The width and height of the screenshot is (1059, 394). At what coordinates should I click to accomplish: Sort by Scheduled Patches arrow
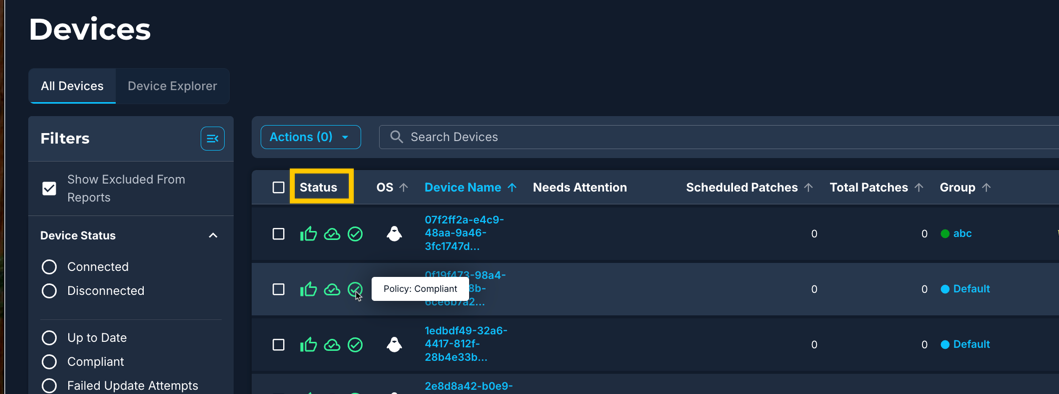click(808, 188)
